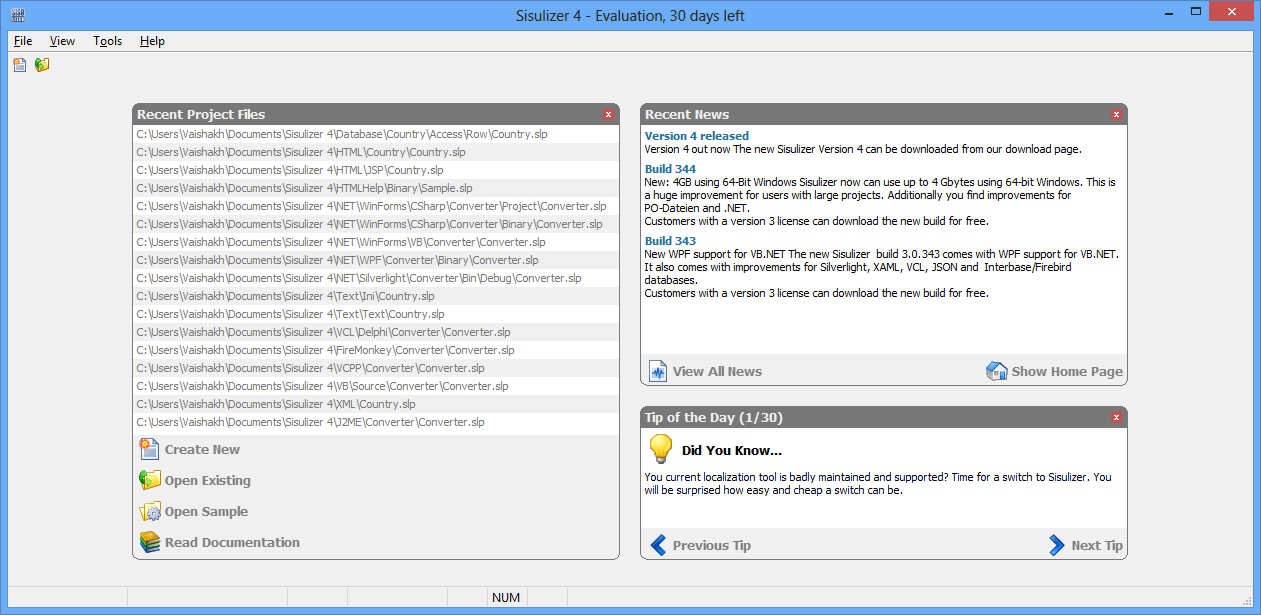
Task: Open VCL\Delphi\Converter\Converter.slp project
Action: pyautogui.click(x=376, y=332)
